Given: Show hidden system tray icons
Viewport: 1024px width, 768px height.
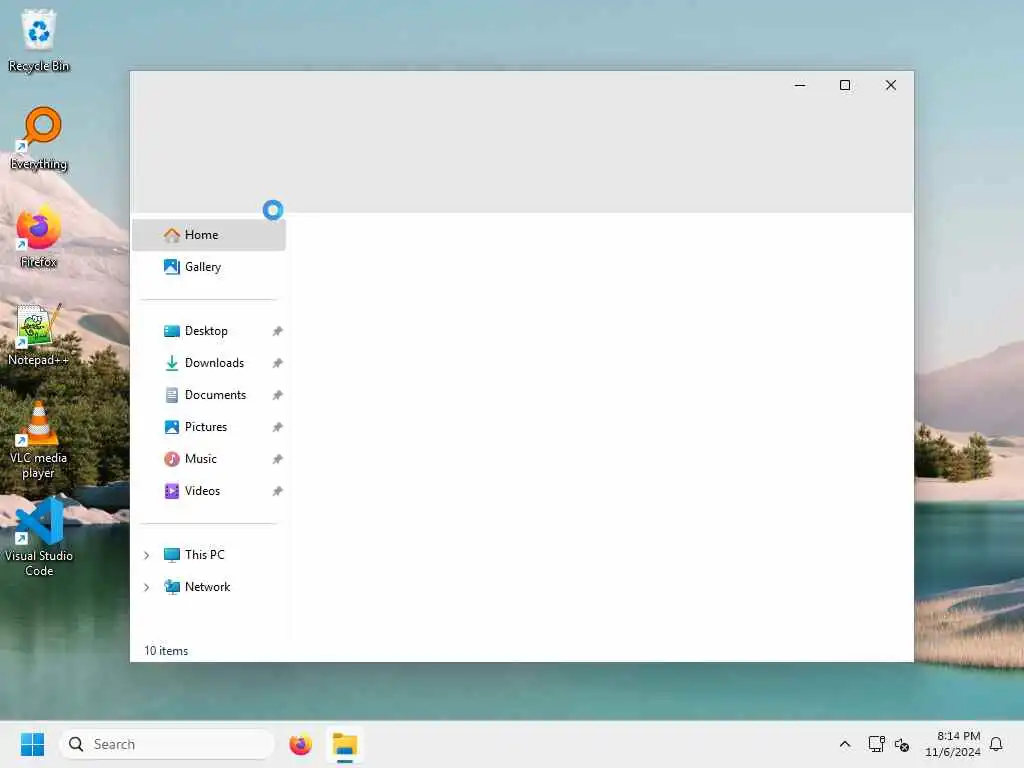Looking at the screenshot, I should coord(844,744).
